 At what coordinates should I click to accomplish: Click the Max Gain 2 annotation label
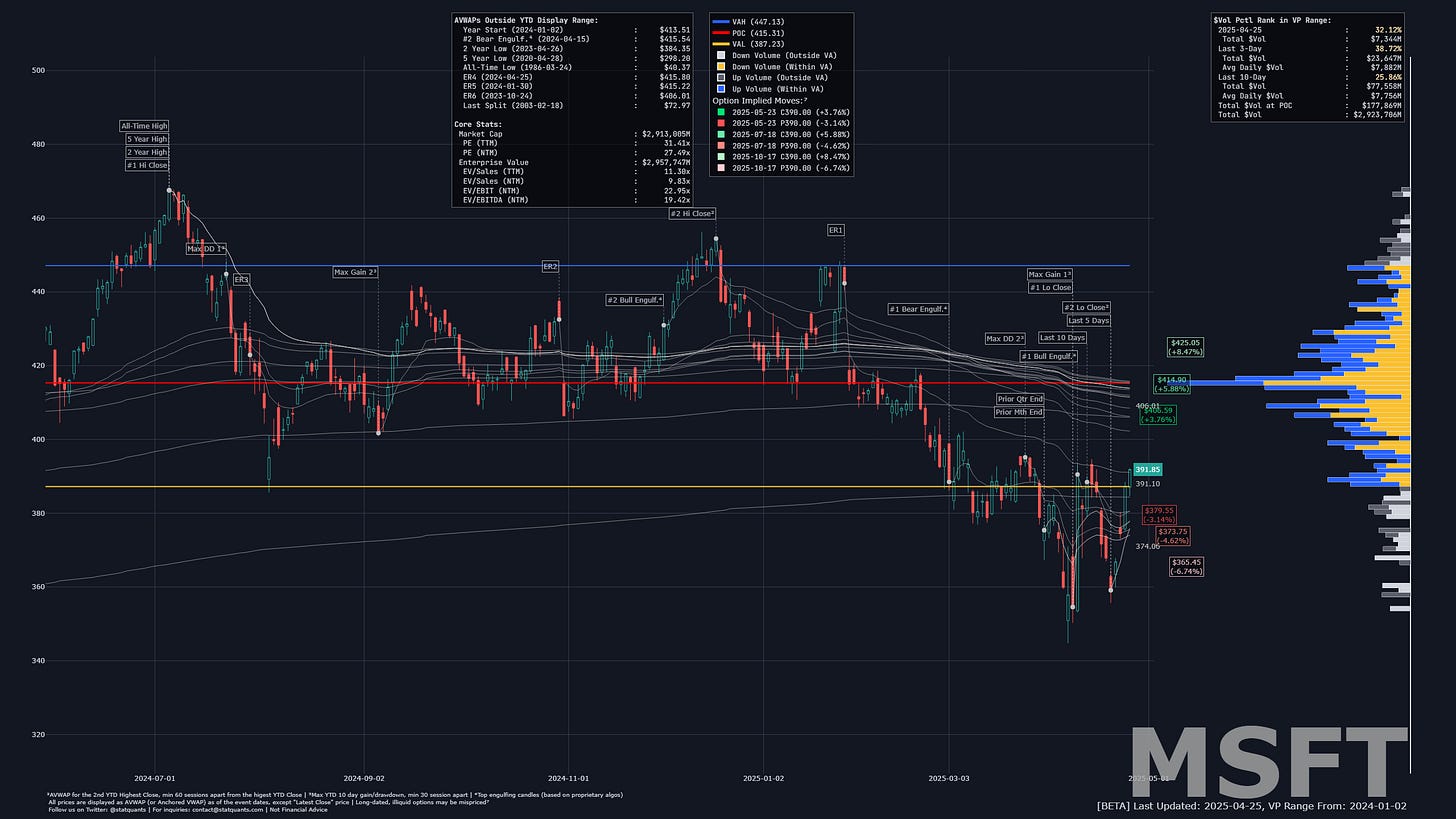[x=356, y=272]
